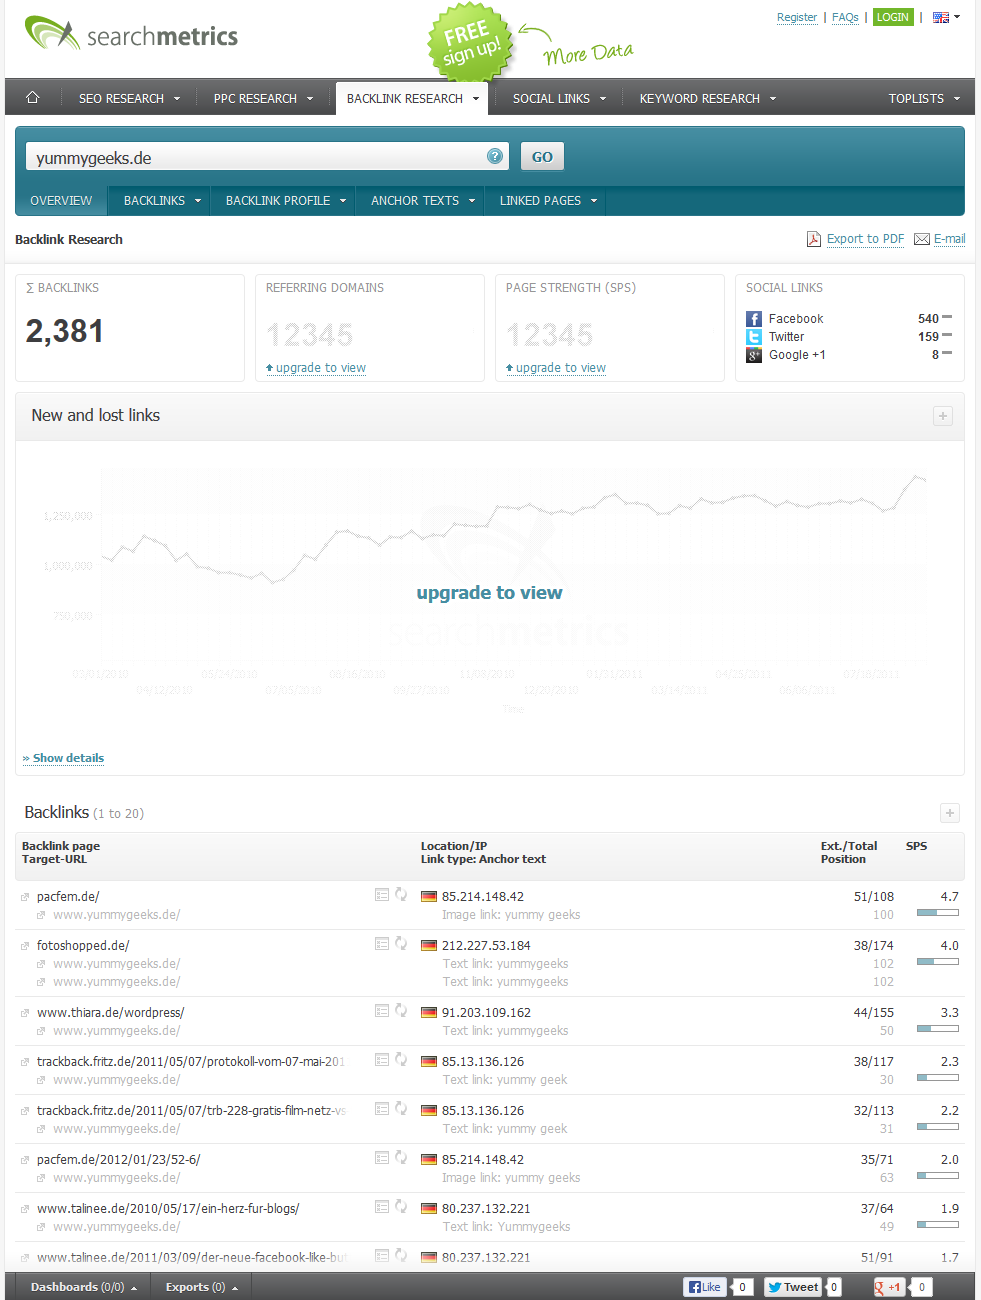Viewport: 981px width, 1300px height.
Task: Click the FAQs link
Action: click(x=845, y=17)
